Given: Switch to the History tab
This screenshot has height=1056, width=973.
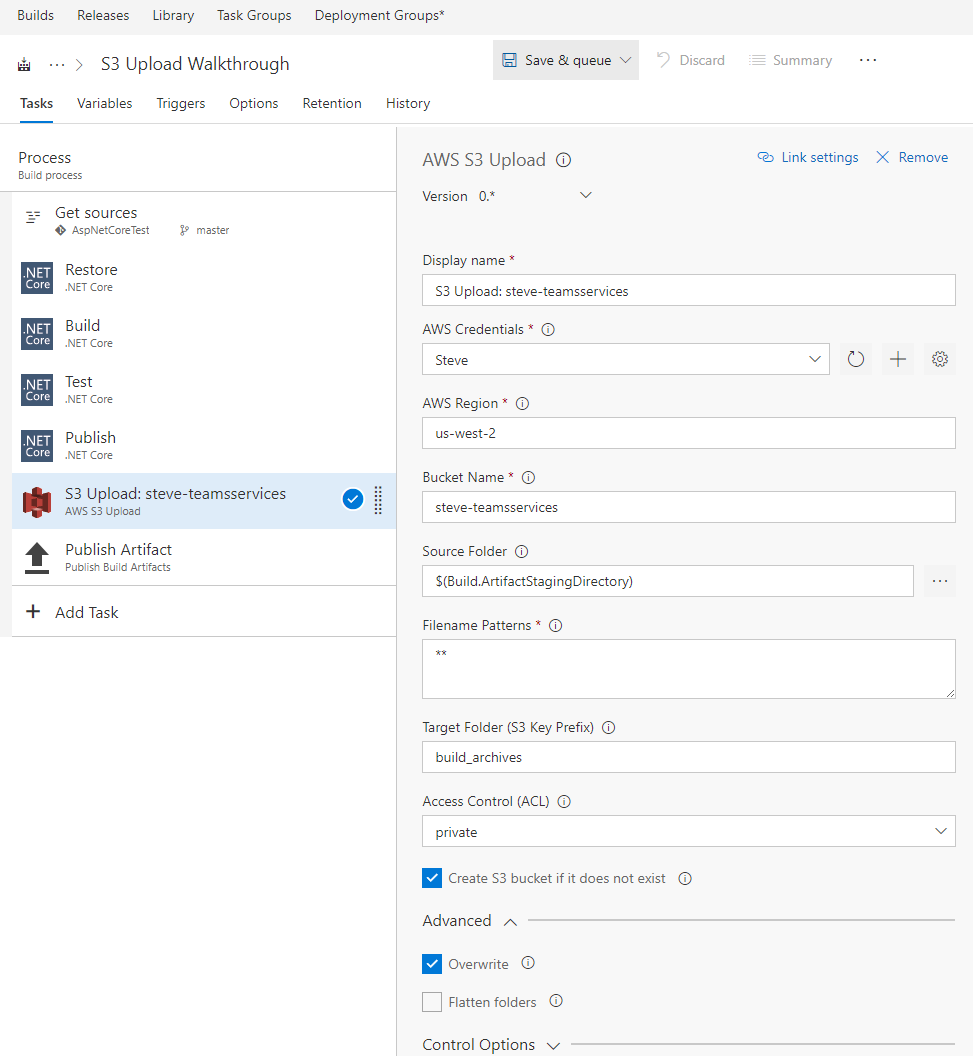Looking at the screenshot, I should point(408,104).
